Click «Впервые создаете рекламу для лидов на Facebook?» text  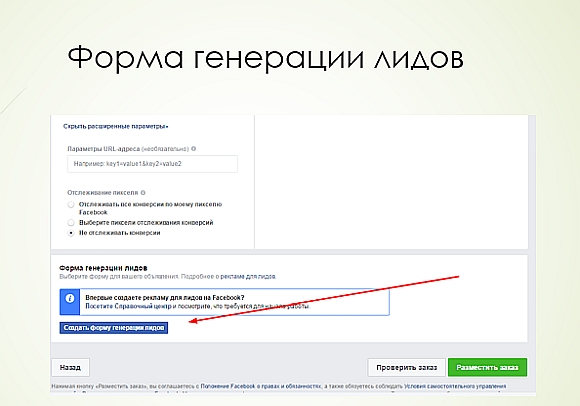click(x=165, y=298)
